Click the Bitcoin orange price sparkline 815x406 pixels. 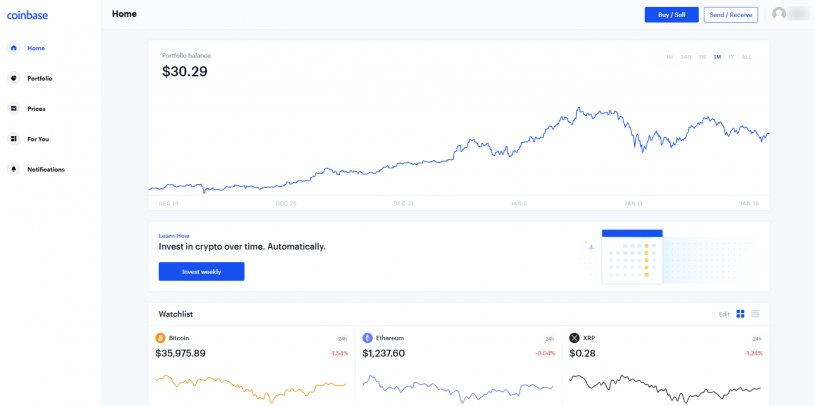pyautogui.click(x=251, y=388)
